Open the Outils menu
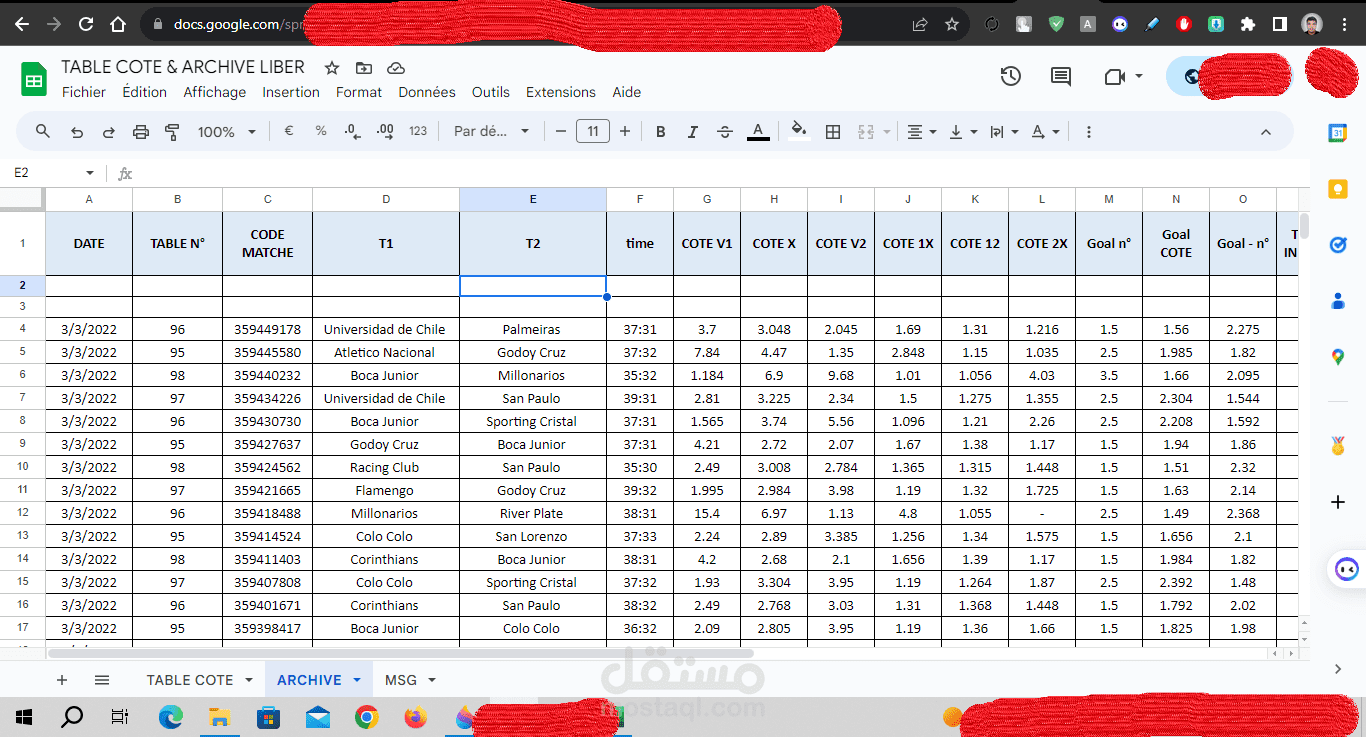 point(491,92)
